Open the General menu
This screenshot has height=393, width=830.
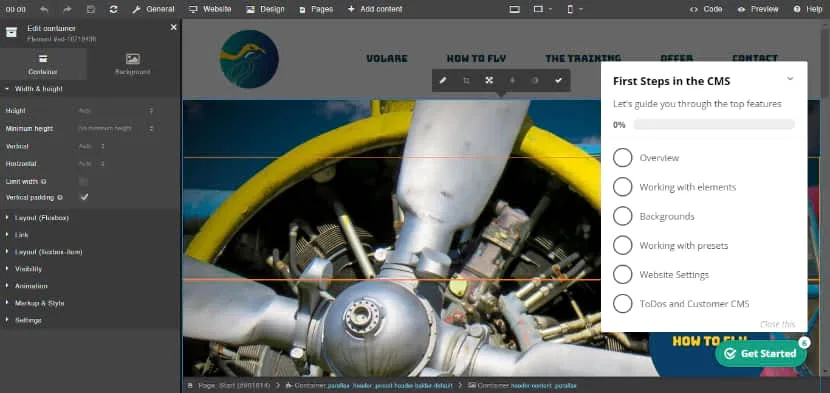tap(153, 9)
